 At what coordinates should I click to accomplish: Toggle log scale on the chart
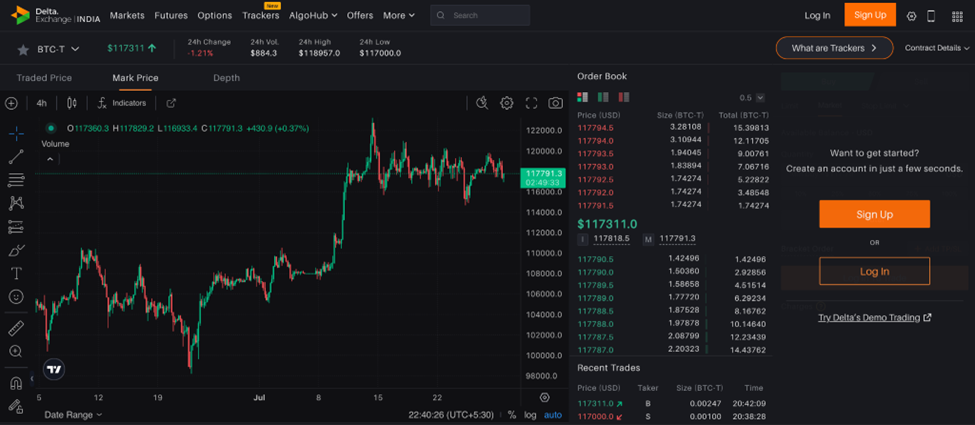point(530,415)
